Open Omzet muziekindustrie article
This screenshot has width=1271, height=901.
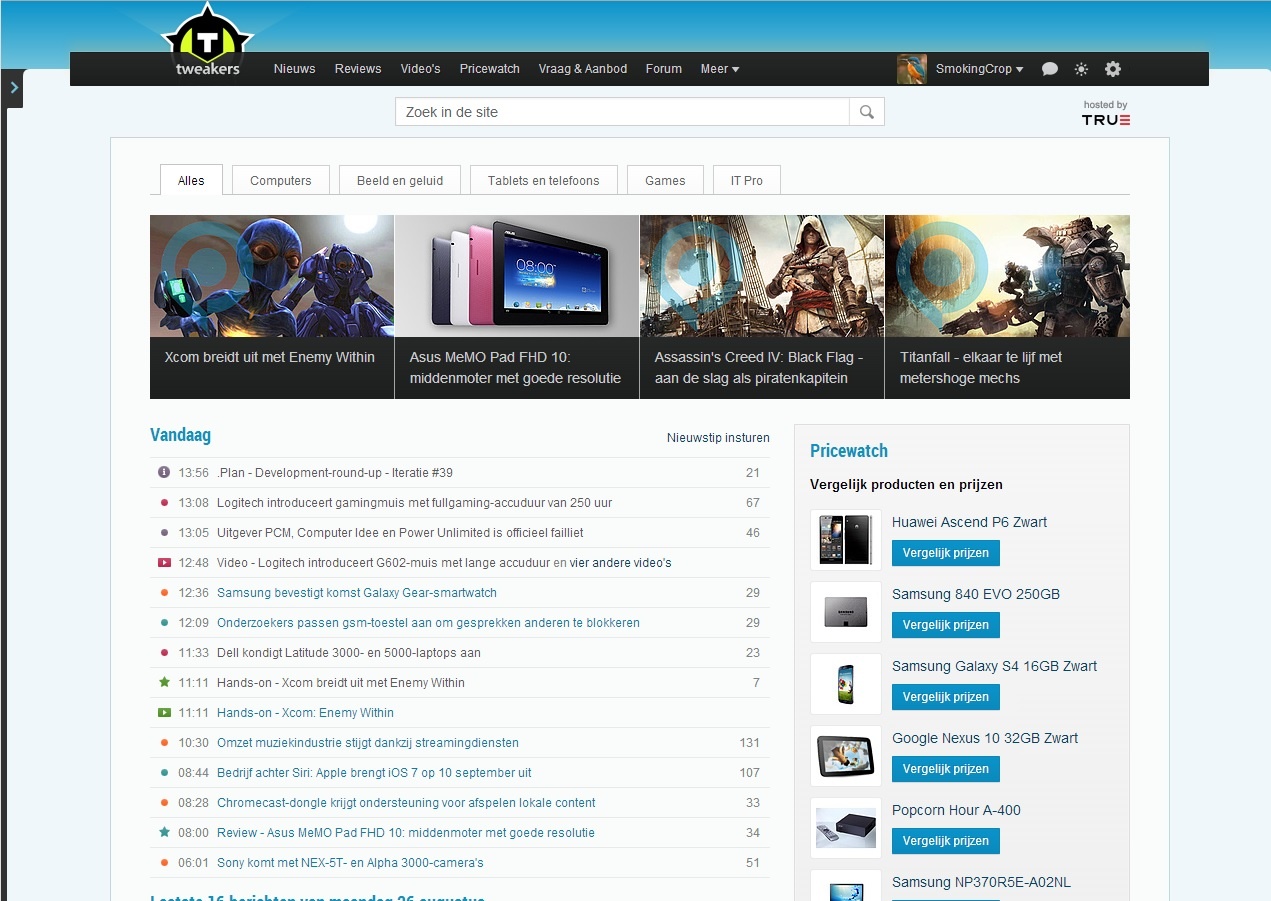click(368, 743)
